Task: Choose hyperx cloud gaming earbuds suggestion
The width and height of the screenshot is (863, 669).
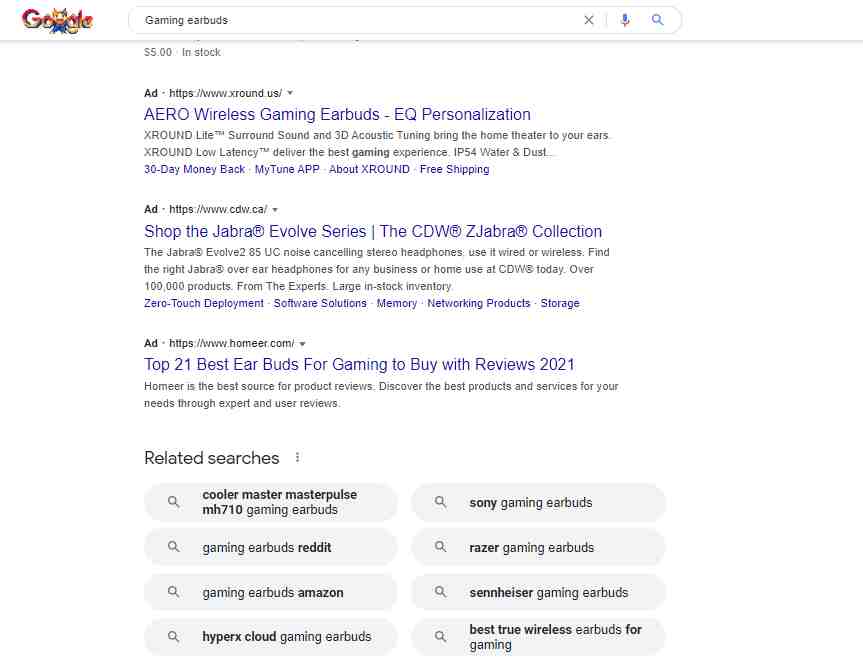Action: coord(270,637)
